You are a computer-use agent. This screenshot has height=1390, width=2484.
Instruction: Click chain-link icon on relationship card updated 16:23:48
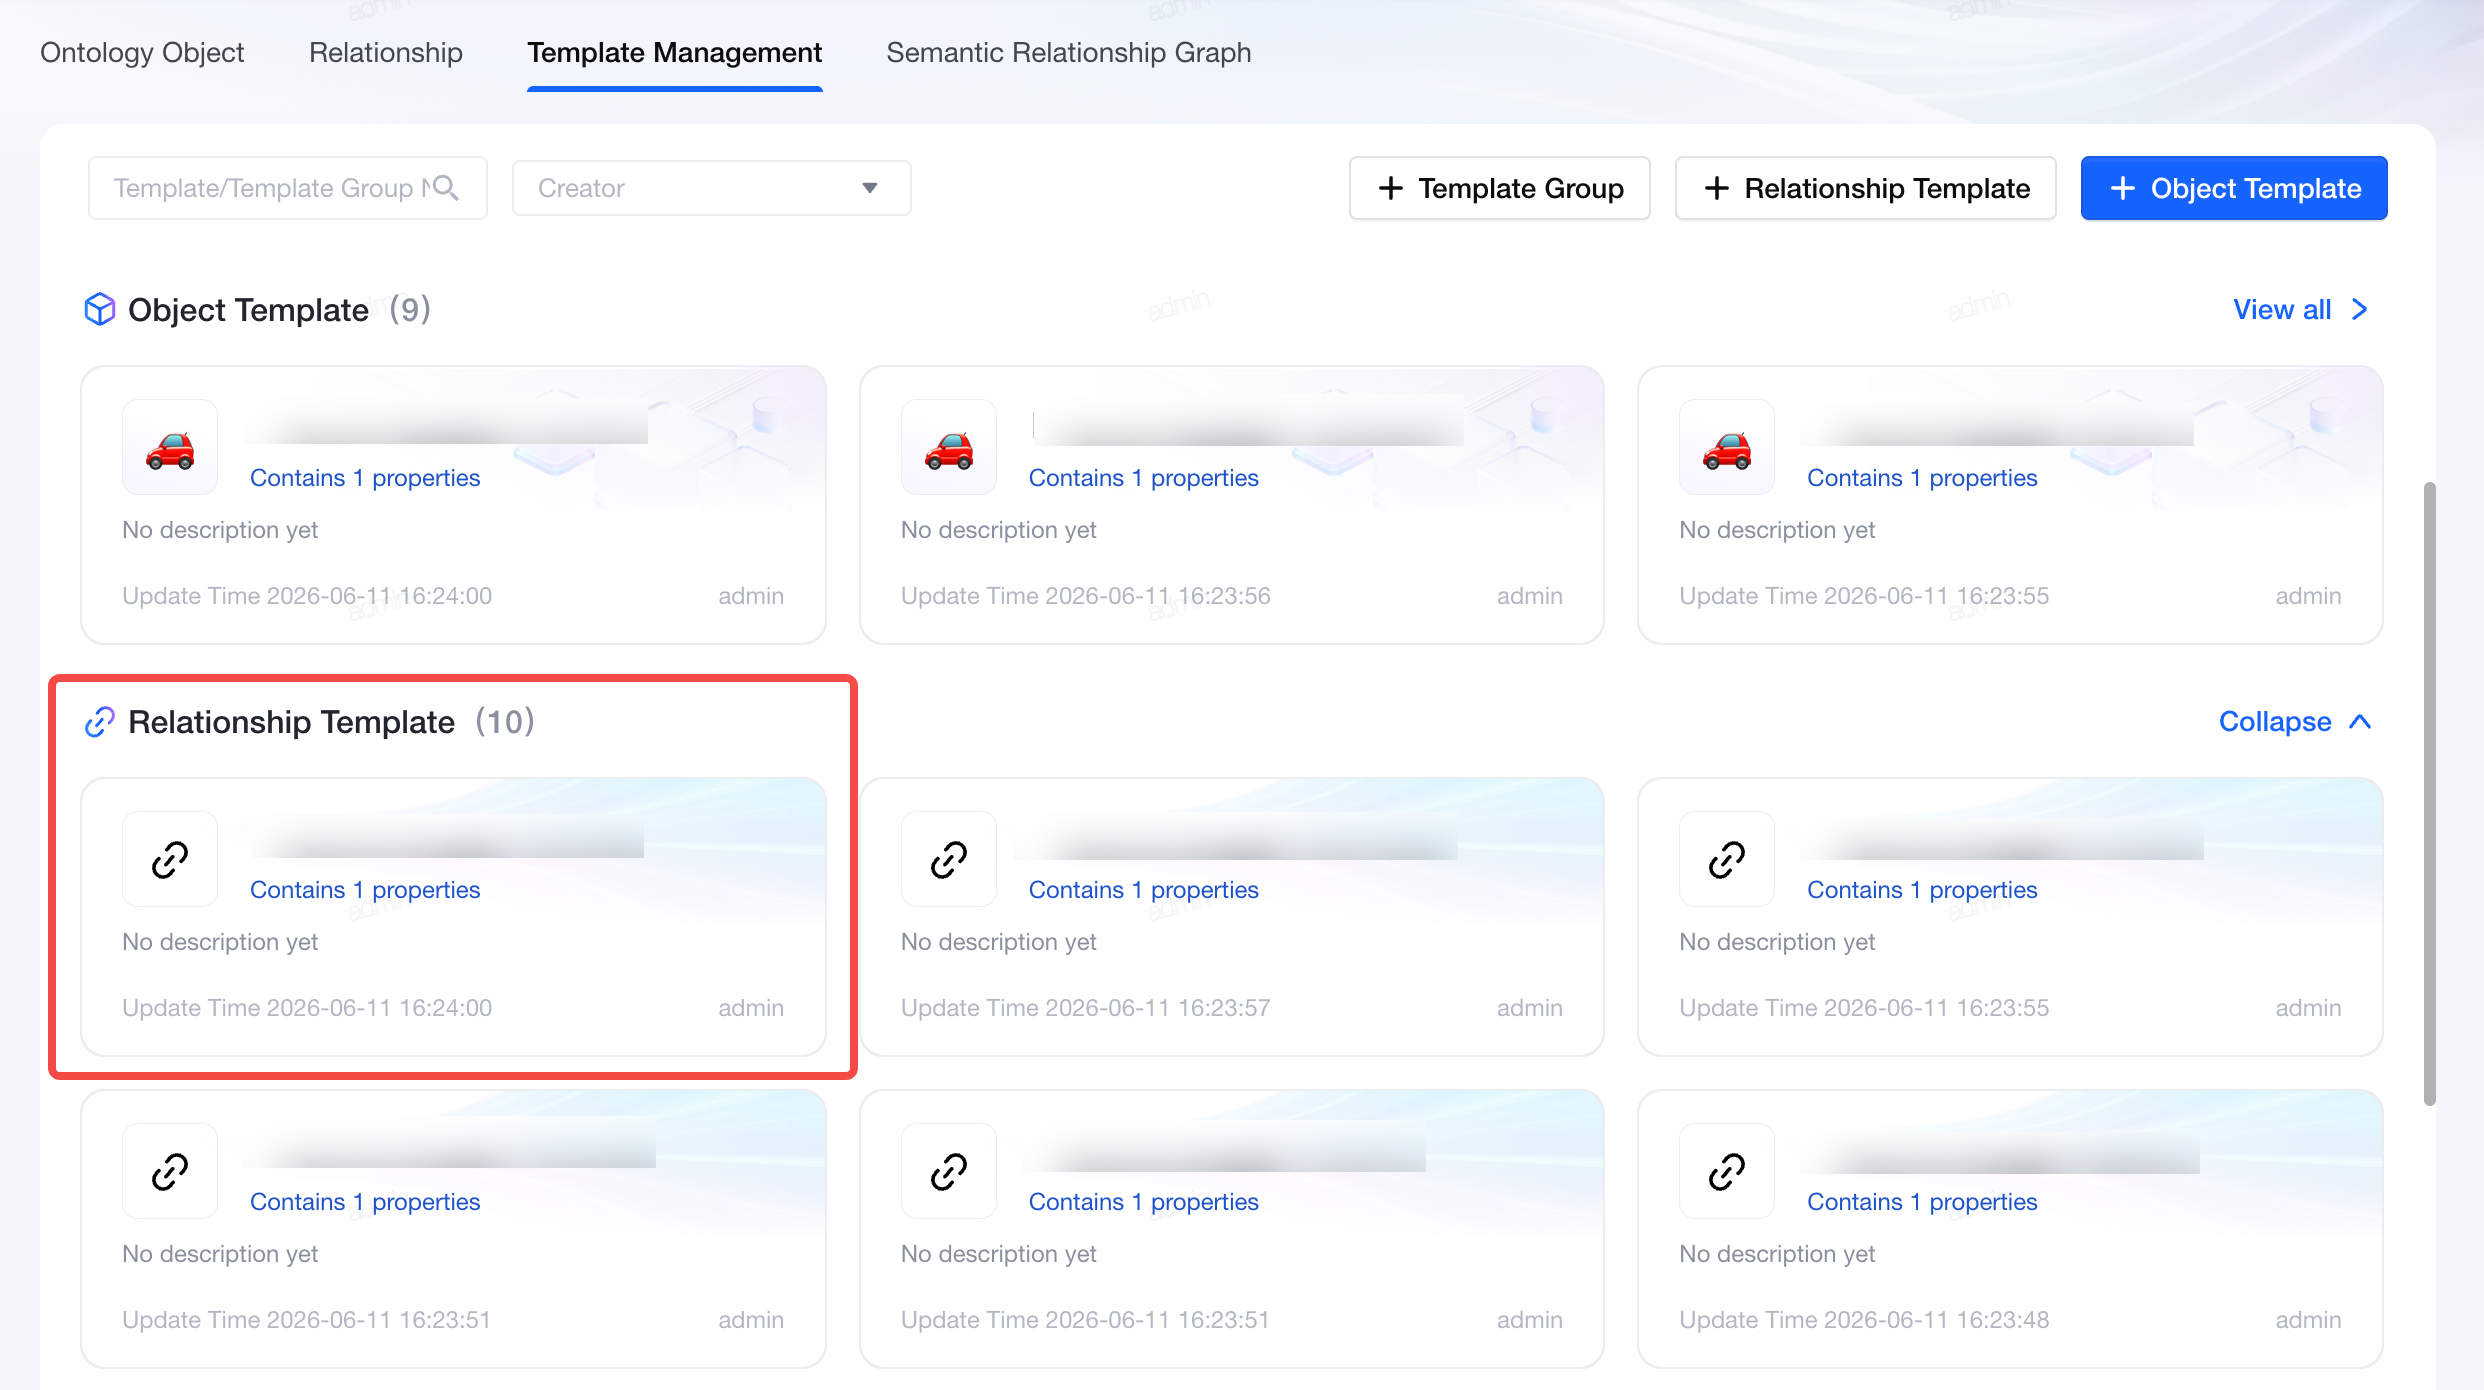point(1727,1172)
